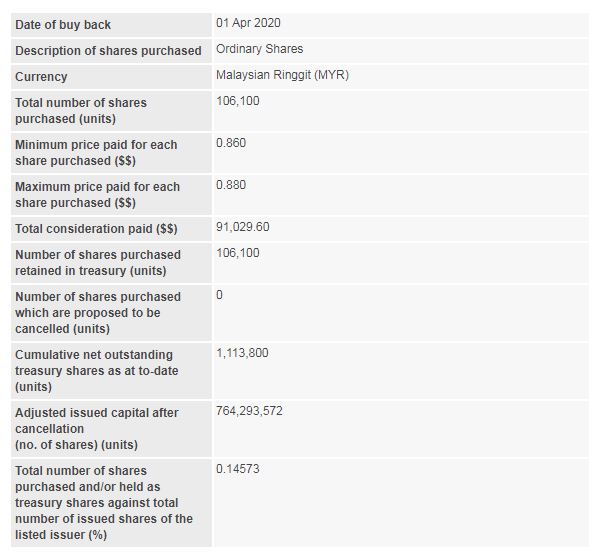This screenshot has width=604, height=555.
Task: Select the '91,029.60' consideration value
Action: point(243,227)
